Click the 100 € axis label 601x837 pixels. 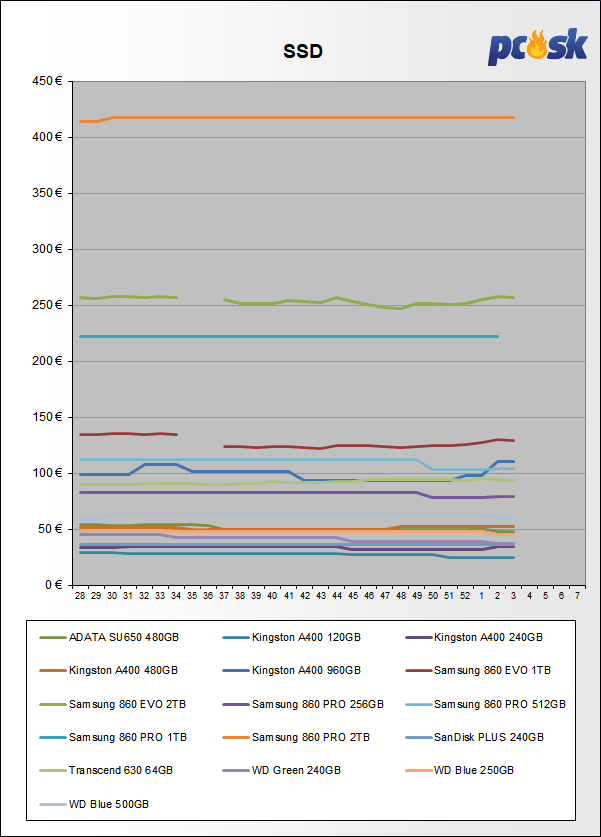(47, 473)
